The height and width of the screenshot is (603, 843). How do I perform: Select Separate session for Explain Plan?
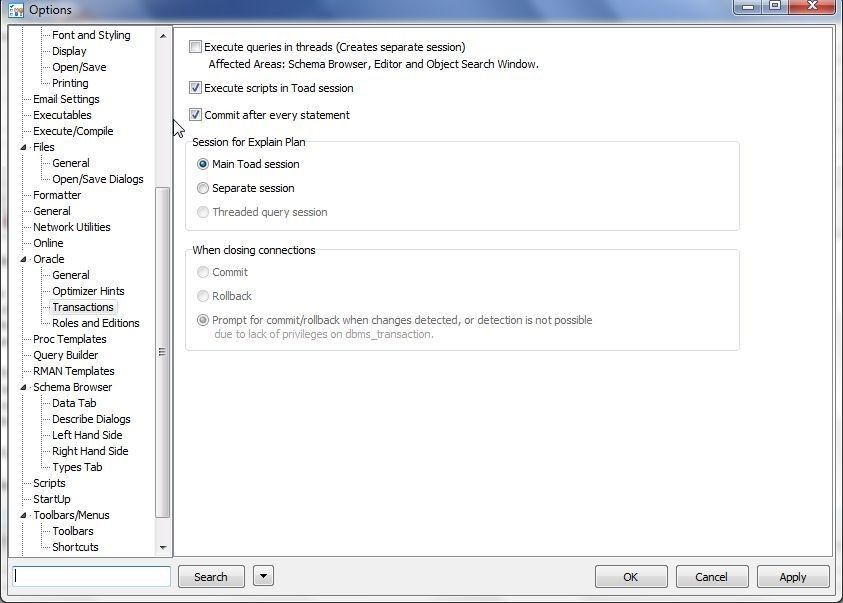point(203,188)
